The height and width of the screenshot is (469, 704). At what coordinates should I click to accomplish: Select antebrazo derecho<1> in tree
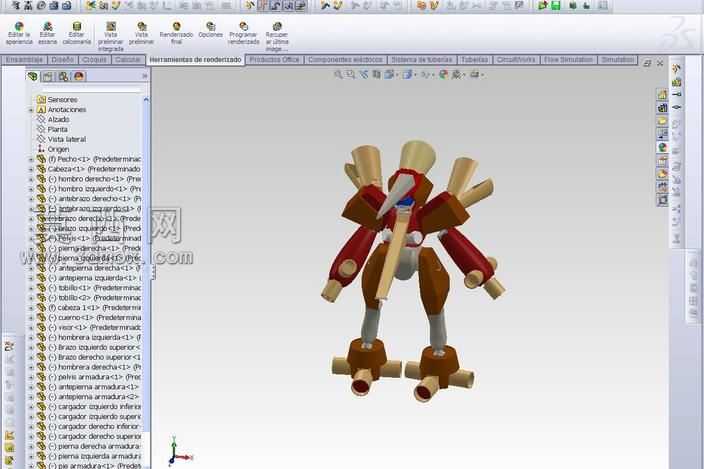tap(88, 199)
